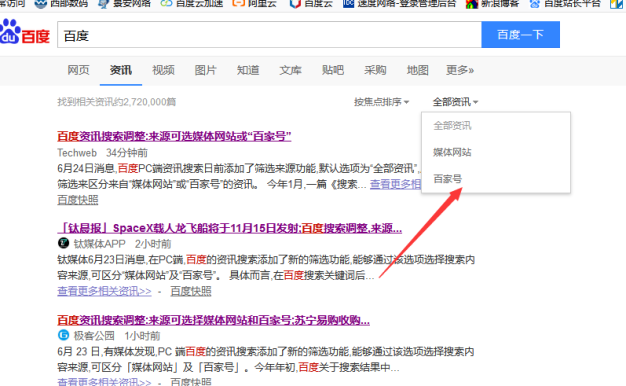The width and height of the screenshot is (626, 386).
Task: Go to the 知道 tab
Action: tap(248, 70)
